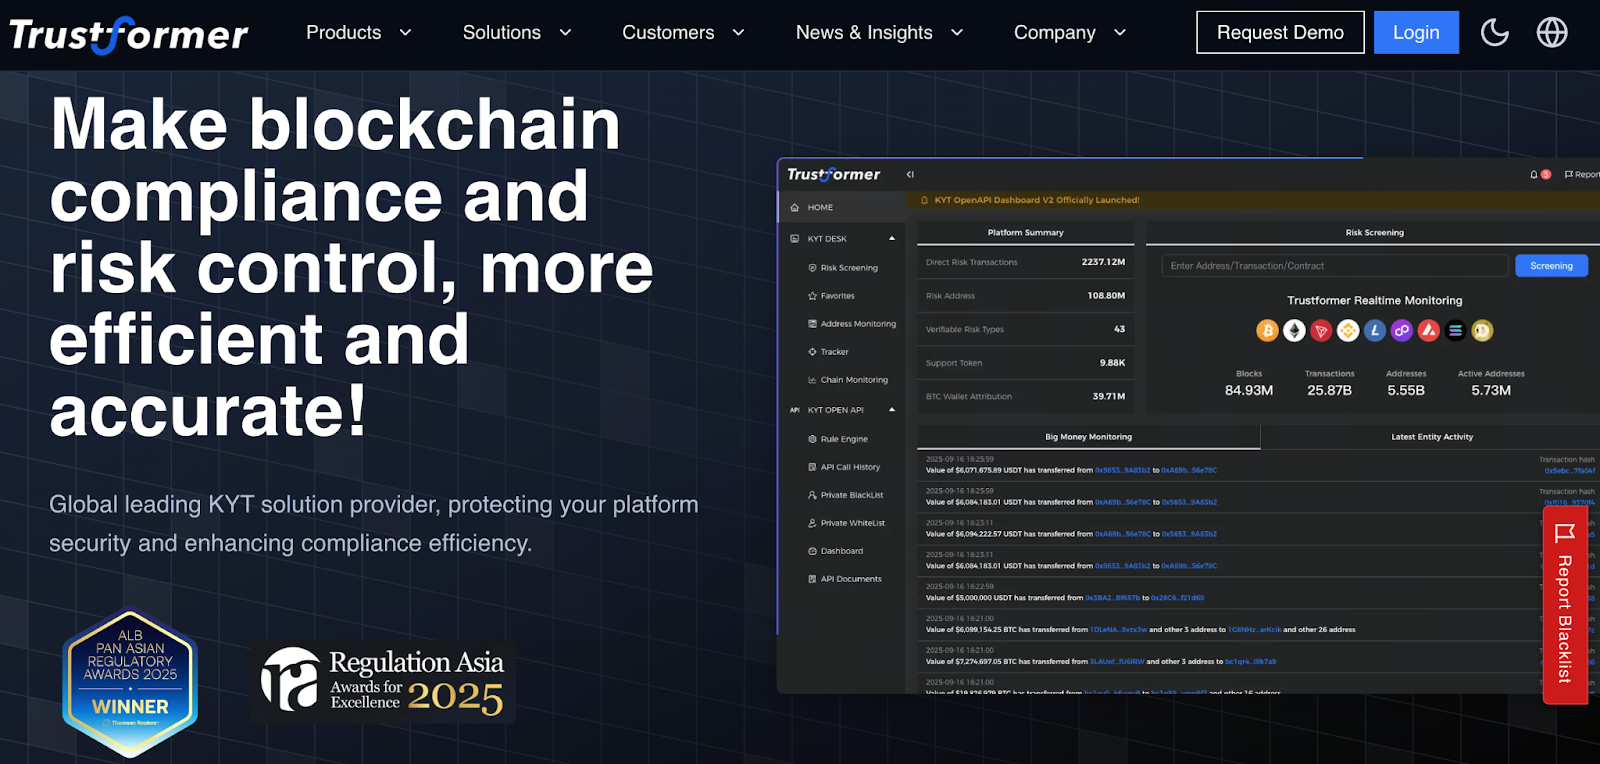1600x764 pixels.
Task: Focus the Enter Address/Transaction/Contract field
Action: coord(1335,266)
